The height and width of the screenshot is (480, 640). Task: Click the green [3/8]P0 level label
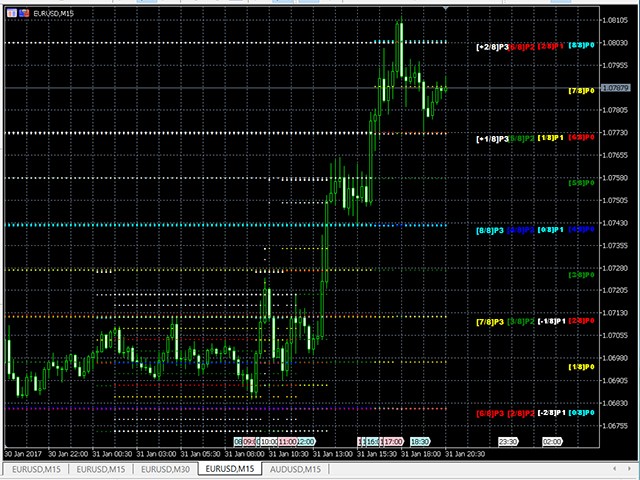coord(582,275)
